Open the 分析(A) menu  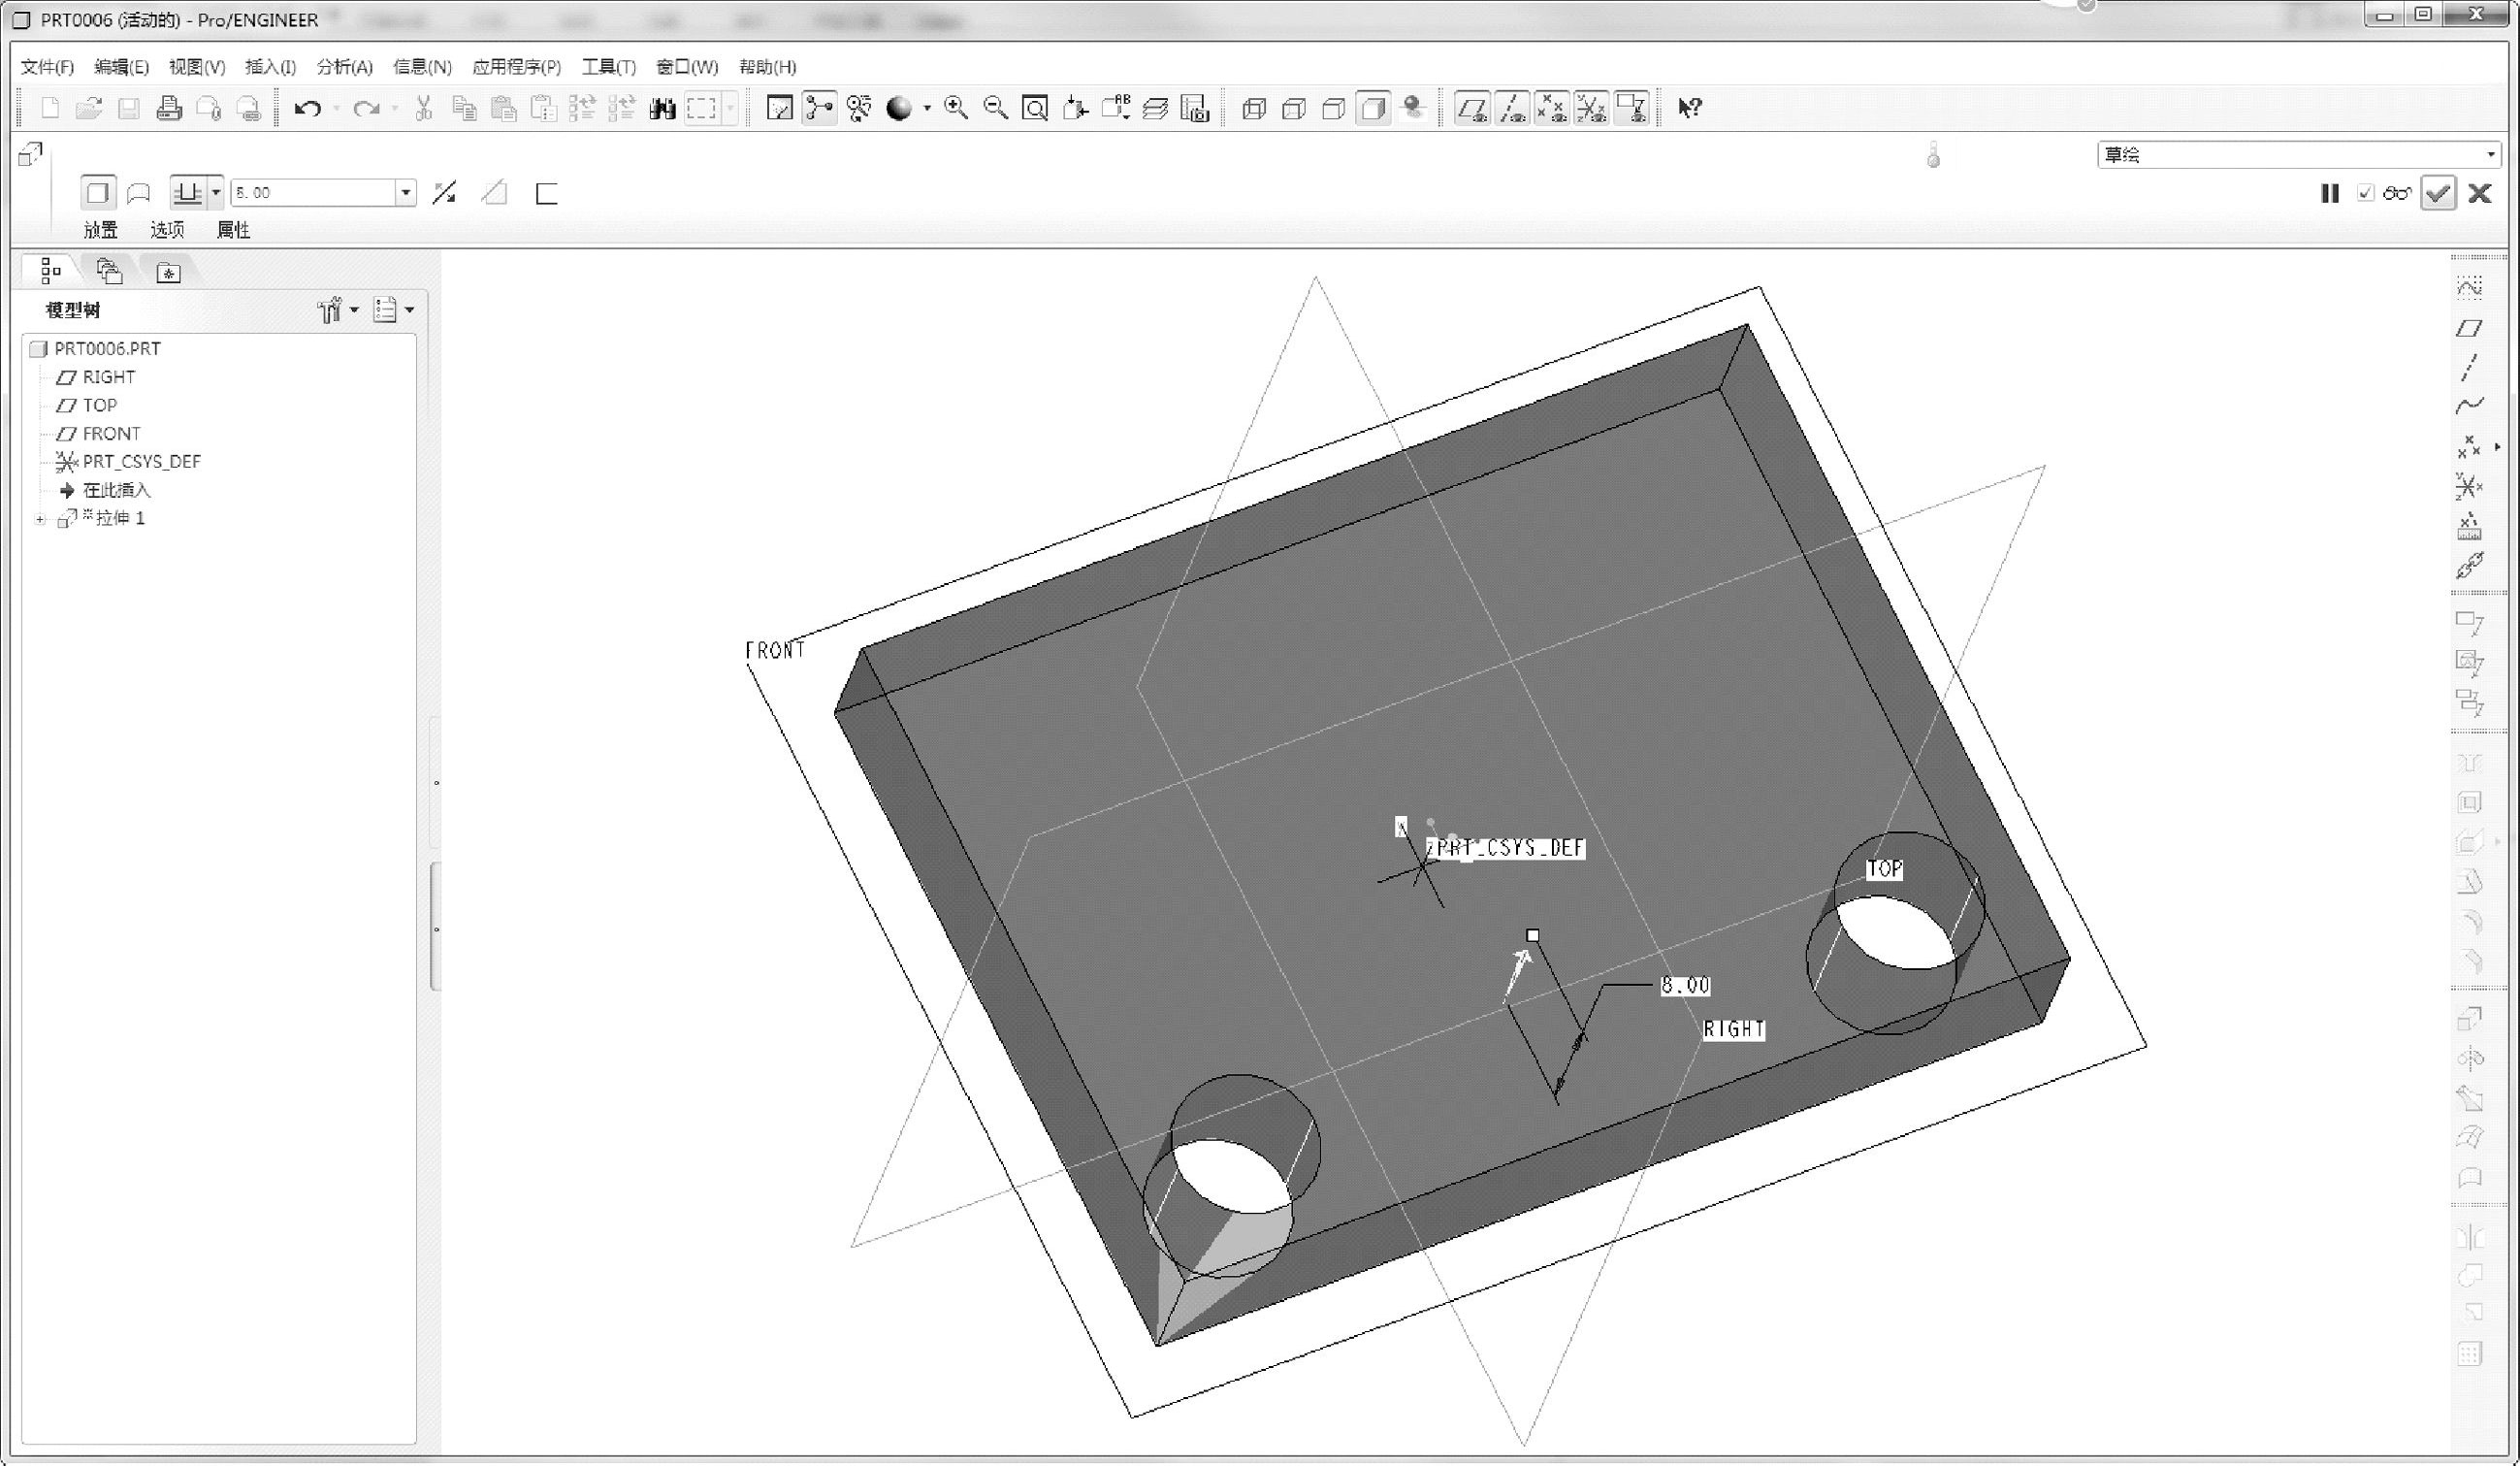pos(344,67)
